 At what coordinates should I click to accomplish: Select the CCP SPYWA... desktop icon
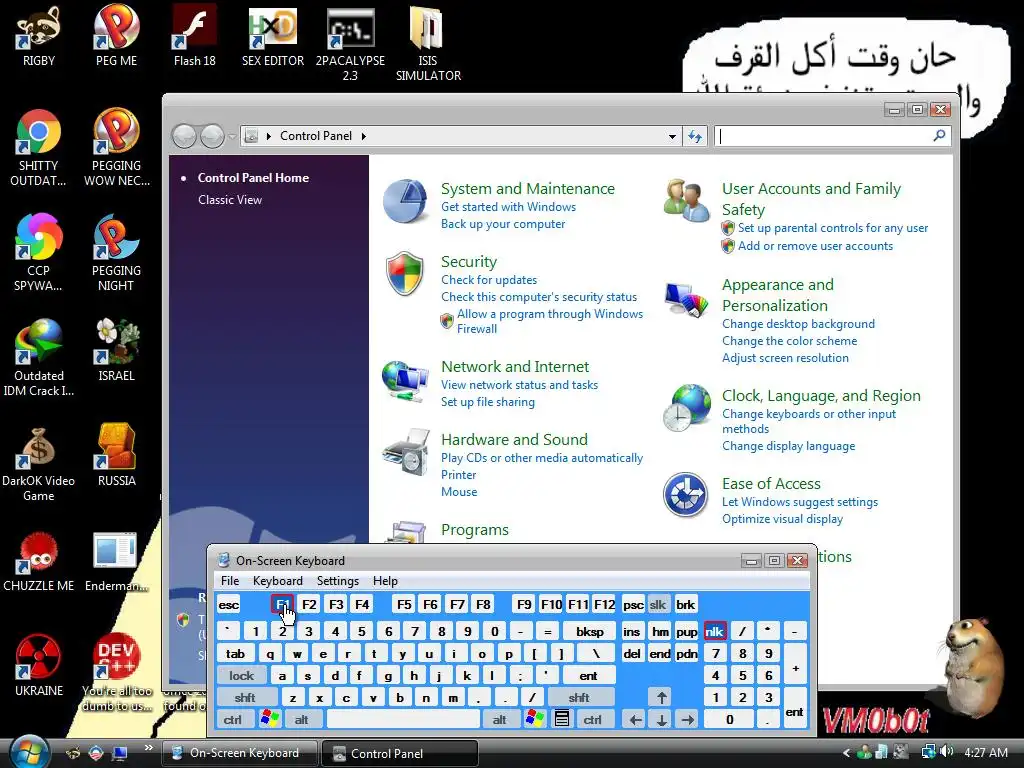coord(39,236)
